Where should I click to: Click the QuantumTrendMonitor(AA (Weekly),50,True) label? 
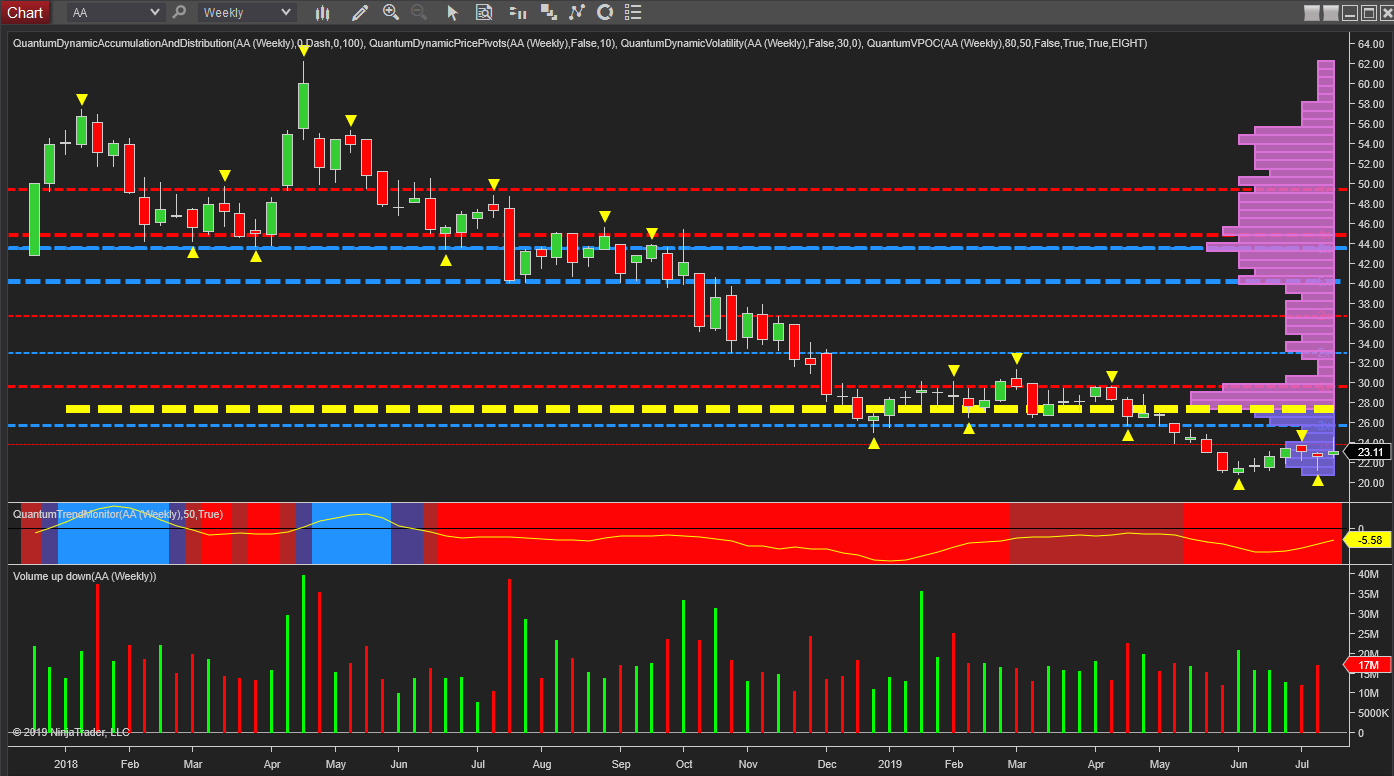tap(118, 514)
